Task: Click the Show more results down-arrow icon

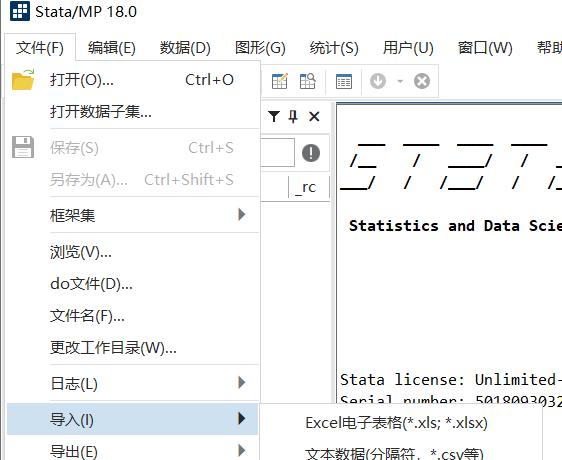Action: click(x=378, y=81)
